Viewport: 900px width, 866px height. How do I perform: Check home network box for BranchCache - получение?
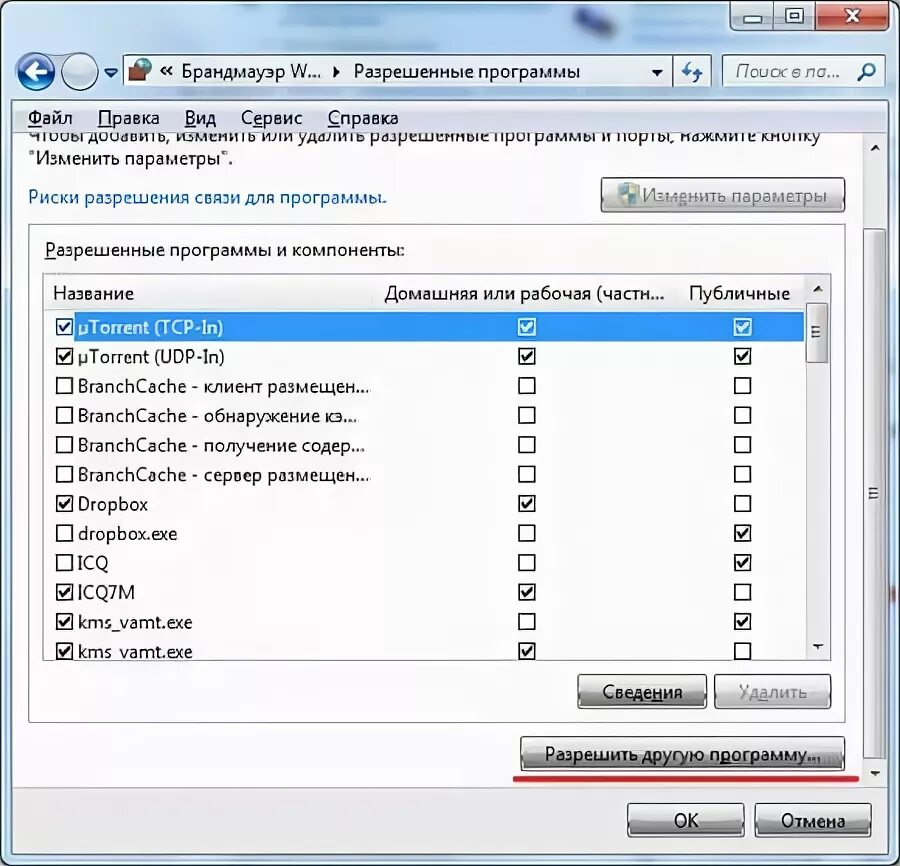[527, 445]
